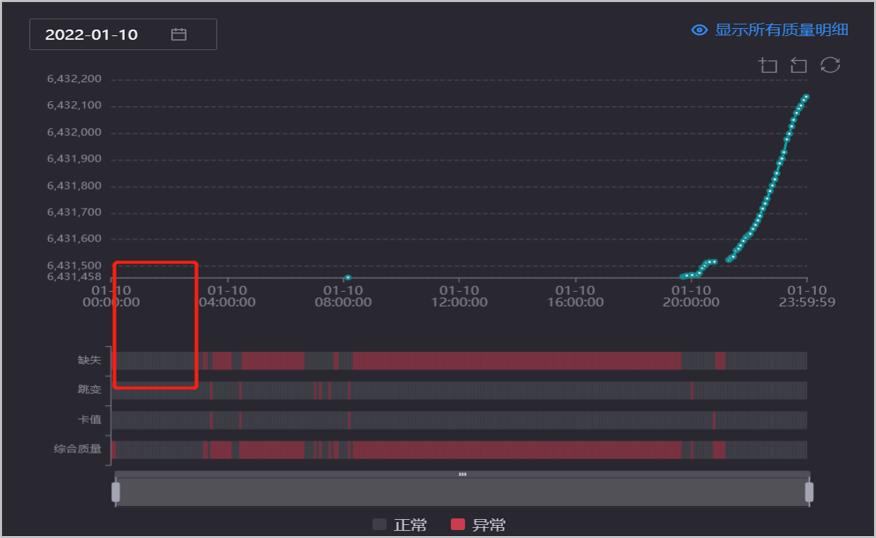Toggle the 正常 legend item
Image resolution: width=876 pixels, height=538 pixels.
[x=399, y=524]
